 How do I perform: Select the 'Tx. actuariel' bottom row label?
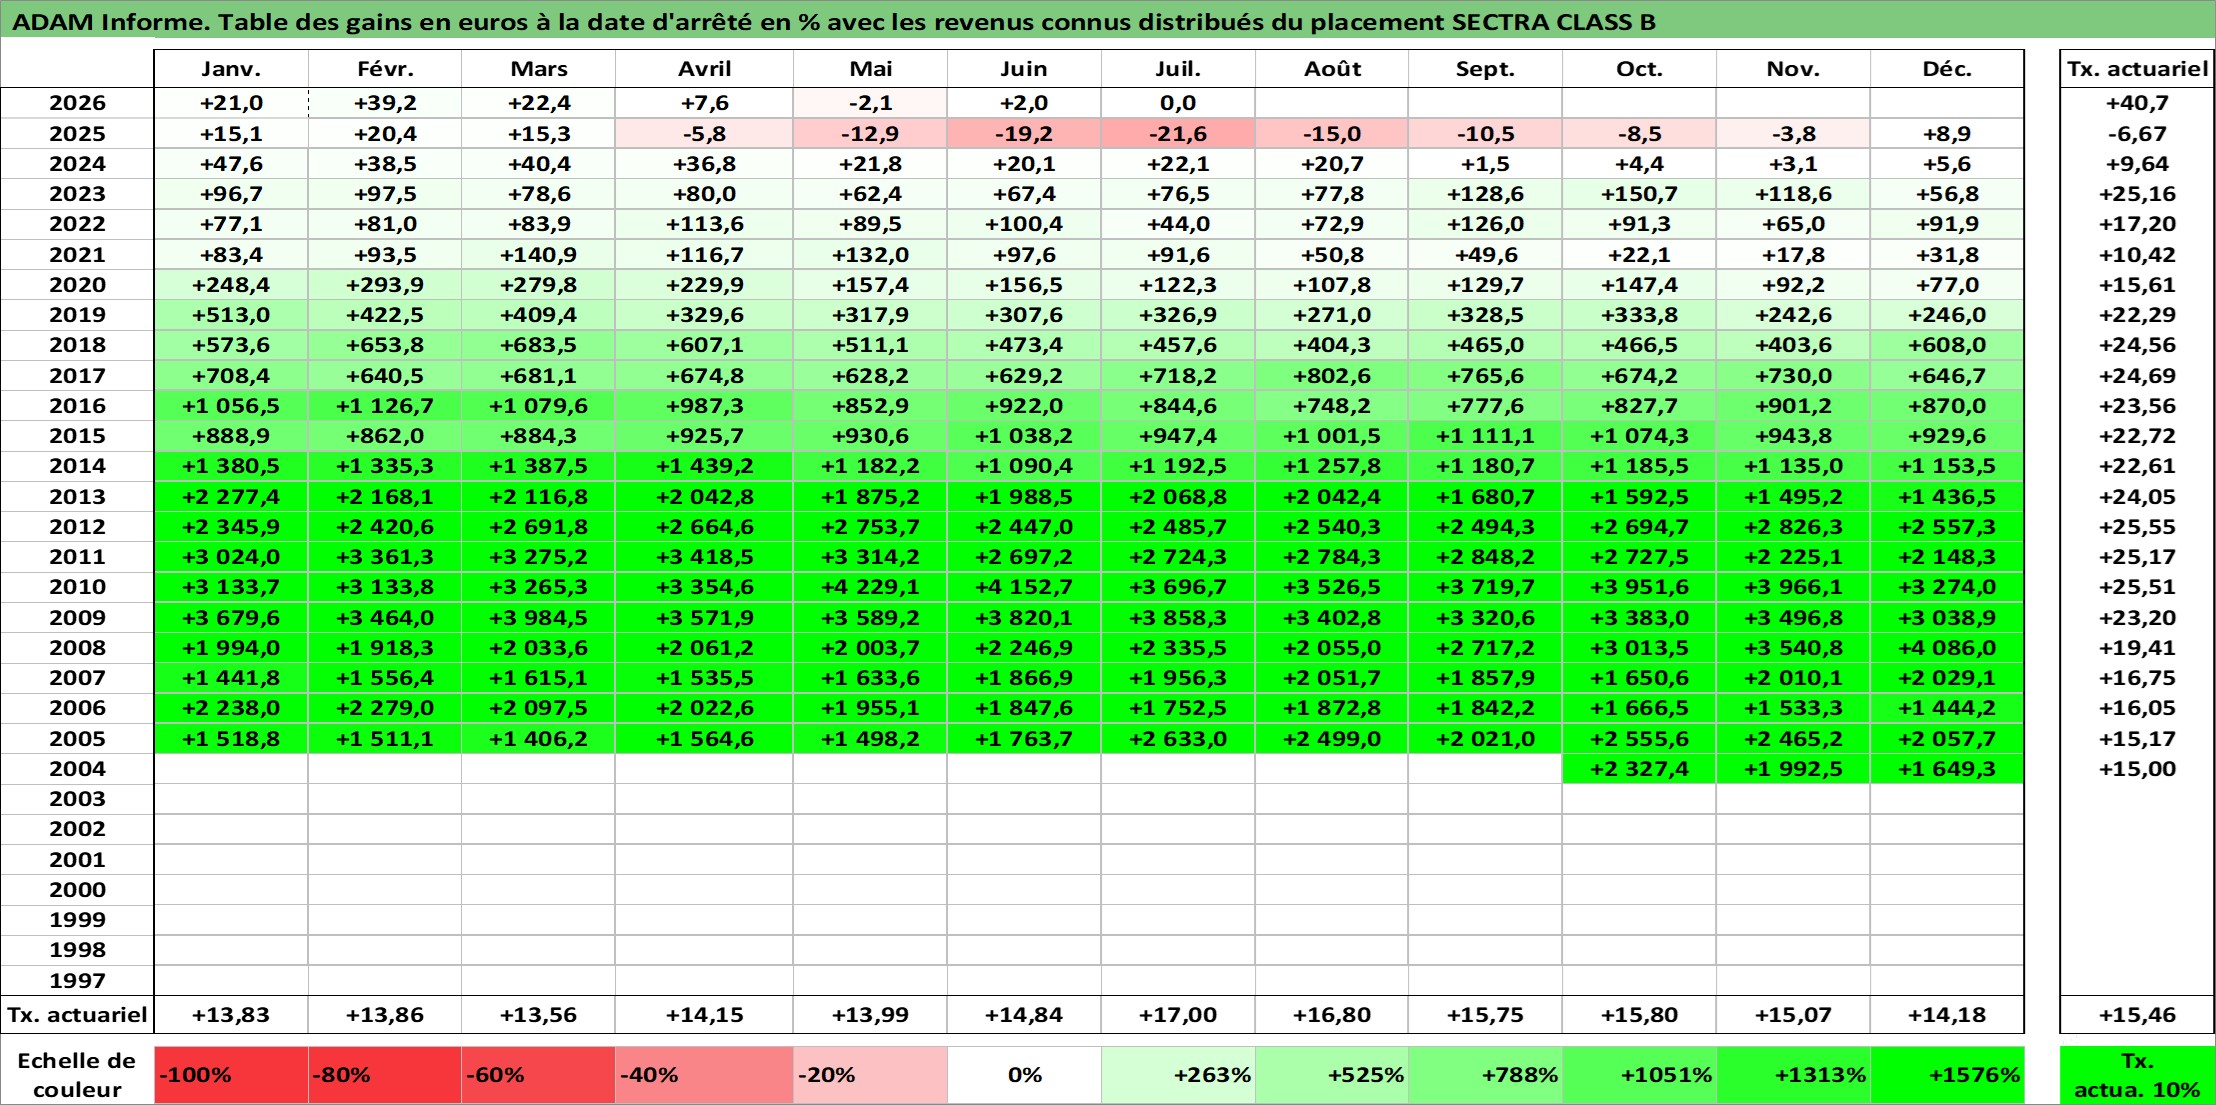pos(77,1015)
